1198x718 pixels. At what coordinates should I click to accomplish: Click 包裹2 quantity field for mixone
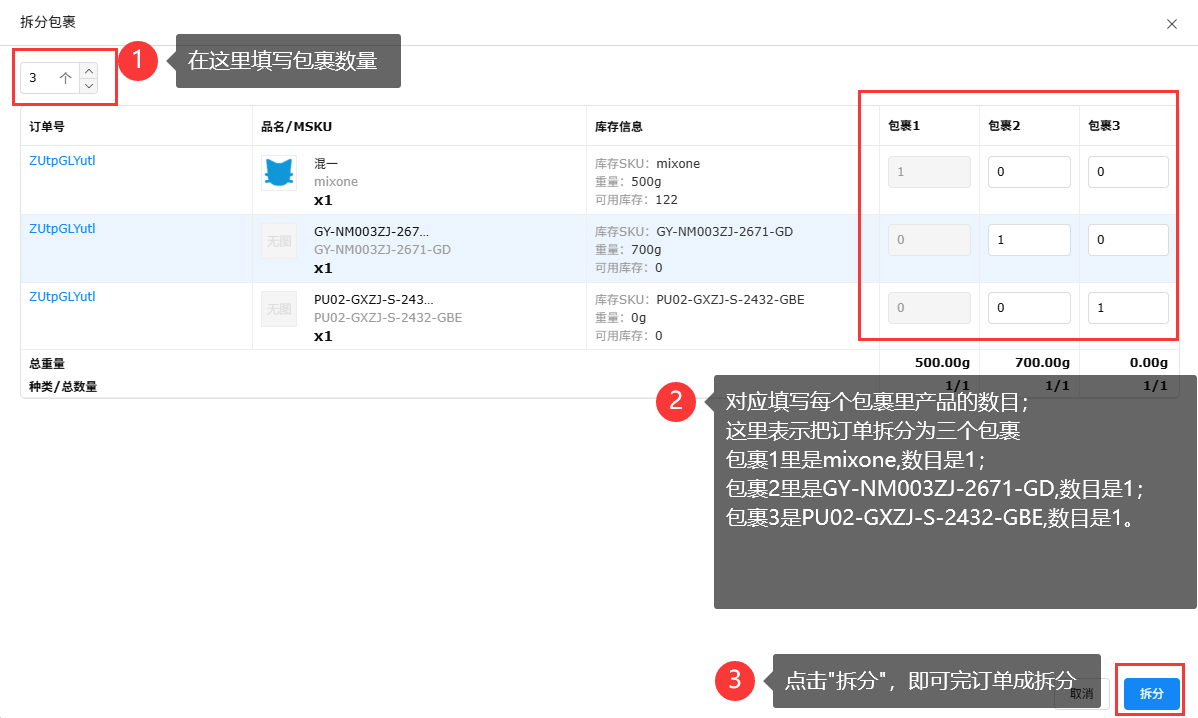tap(1028, 172)
